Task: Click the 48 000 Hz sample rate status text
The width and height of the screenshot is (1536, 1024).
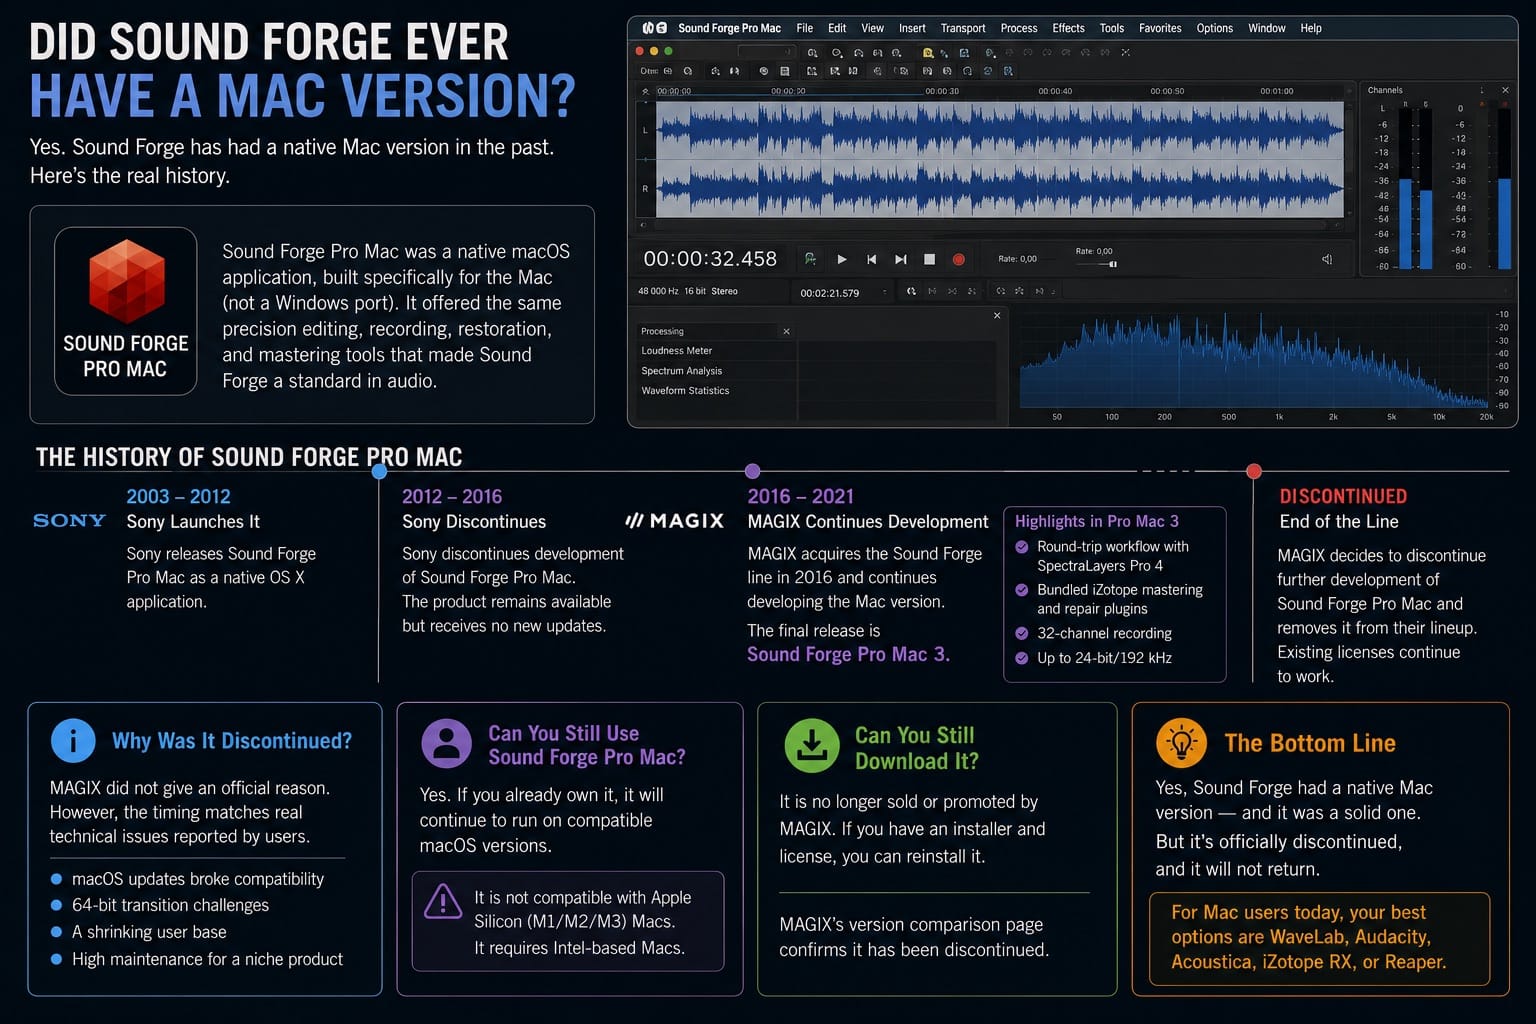Action: pos(658,291)
